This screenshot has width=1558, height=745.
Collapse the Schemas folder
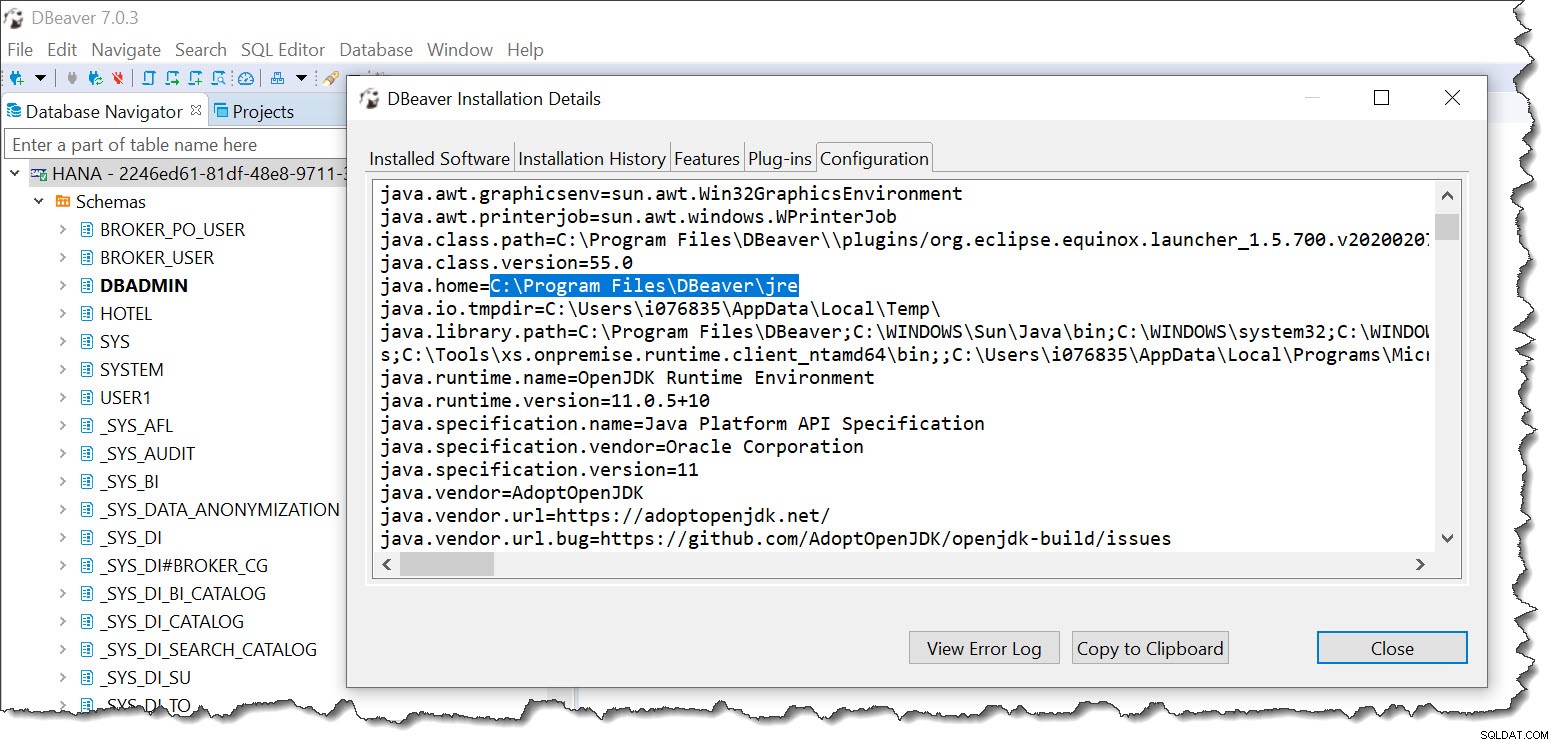coord(39,201)
